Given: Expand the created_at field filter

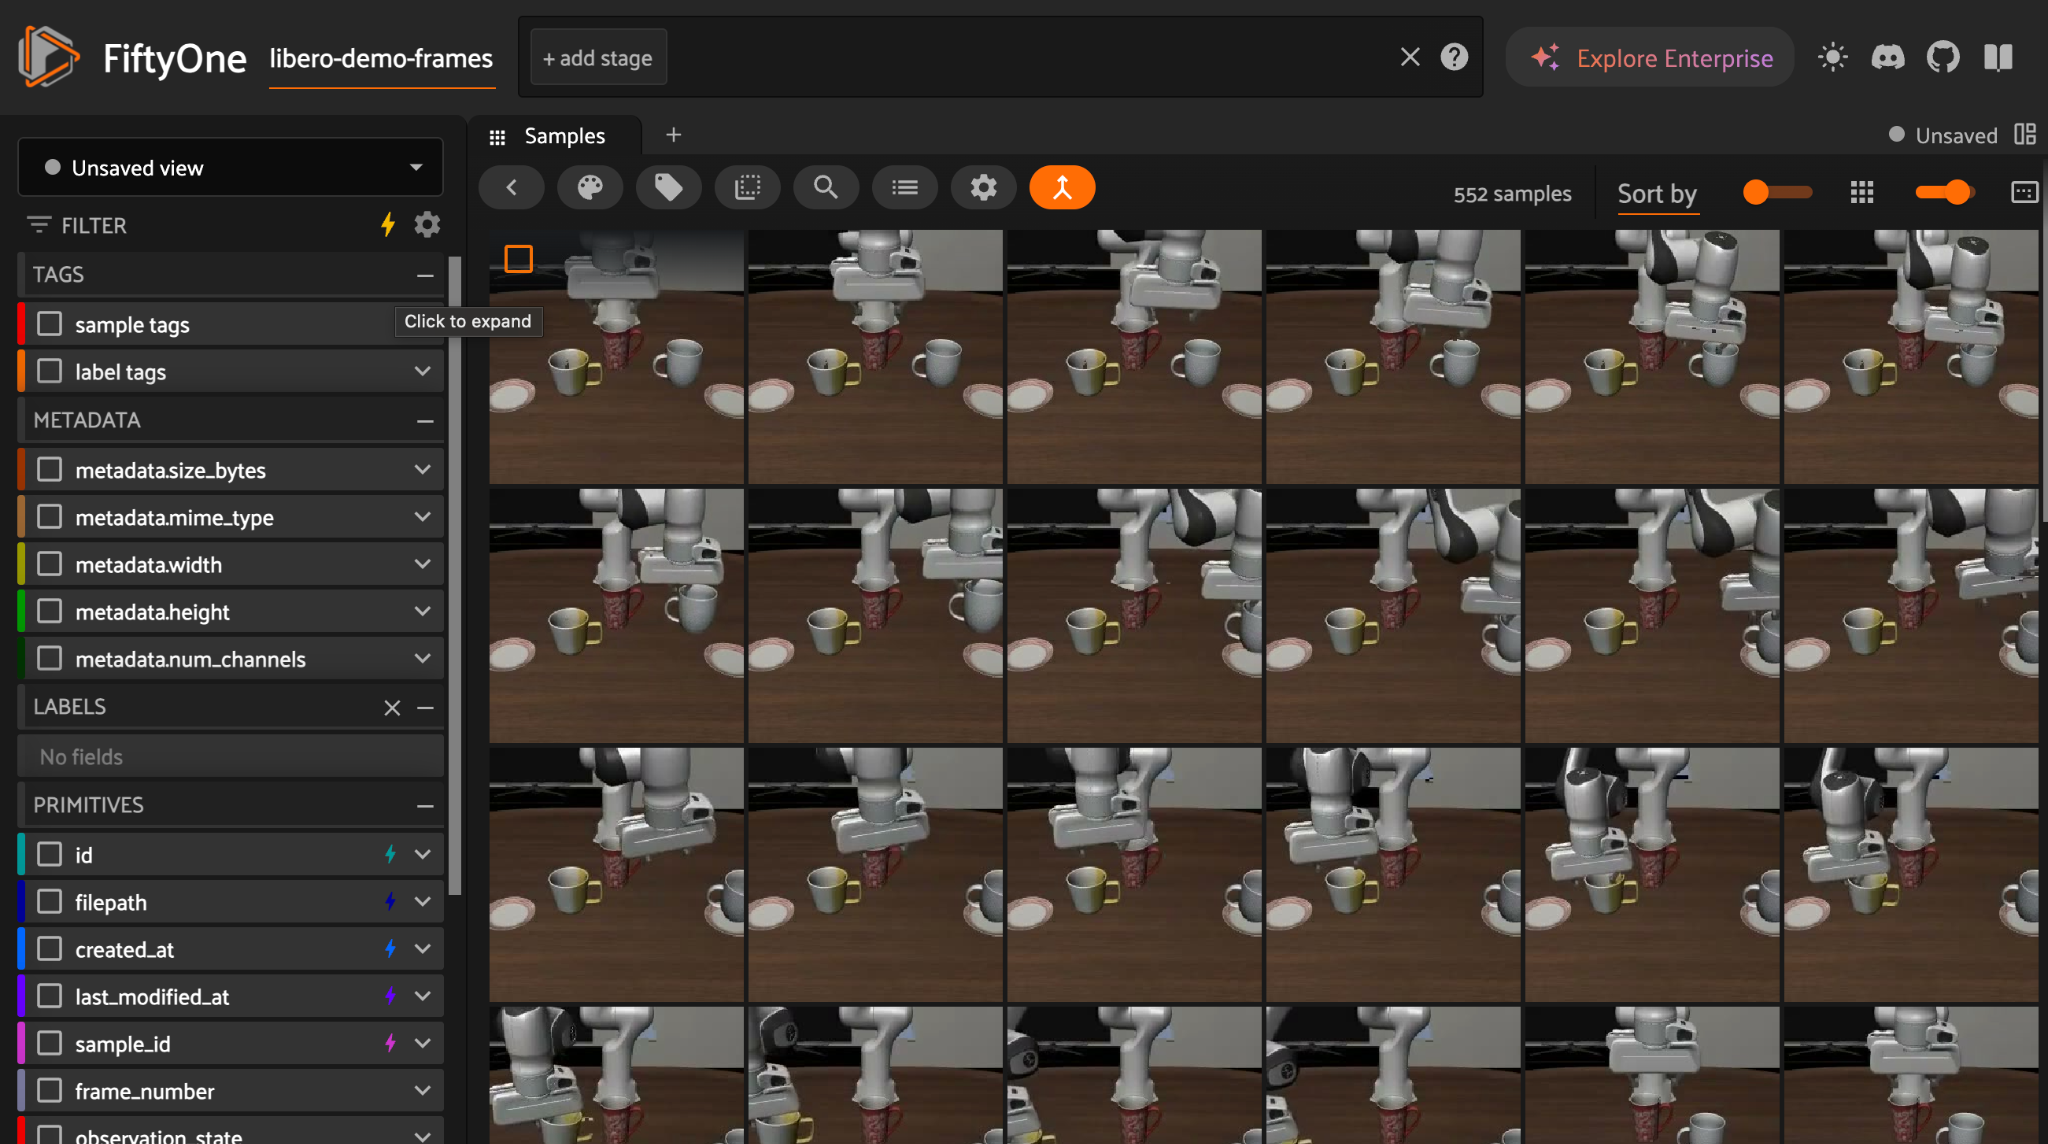Looking at the screenshot, I should click(x=423, y=948).
